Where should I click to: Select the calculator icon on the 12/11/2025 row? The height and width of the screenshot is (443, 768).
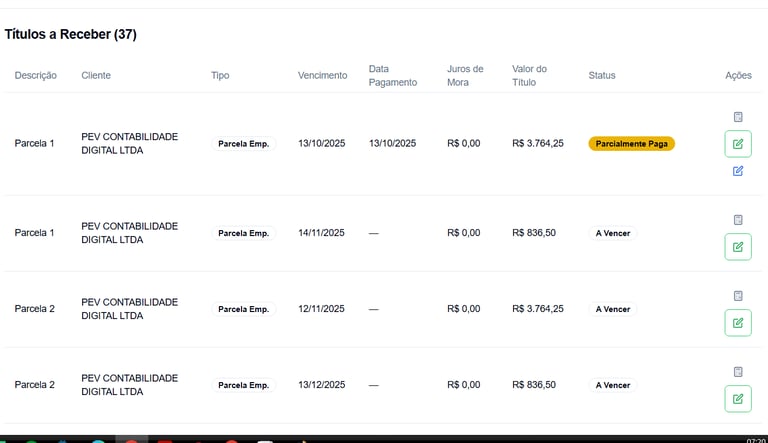(738, 296)
